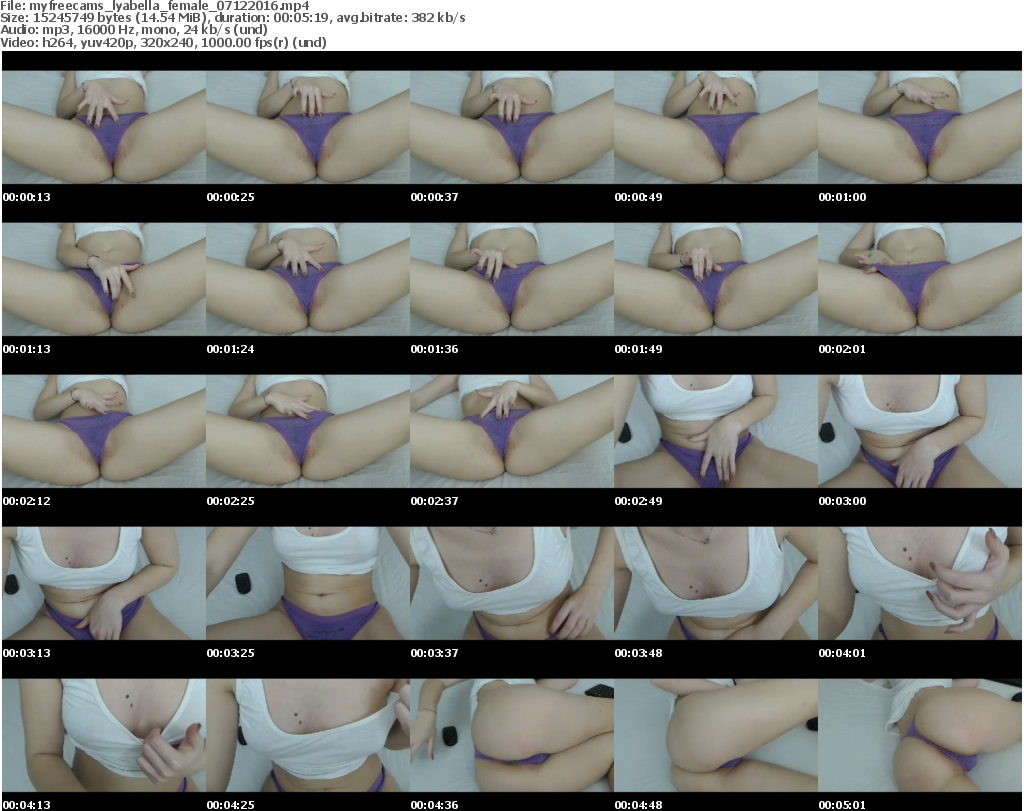
Task: Click the timestamp label 00:01:00
Action: pos(842,197)
